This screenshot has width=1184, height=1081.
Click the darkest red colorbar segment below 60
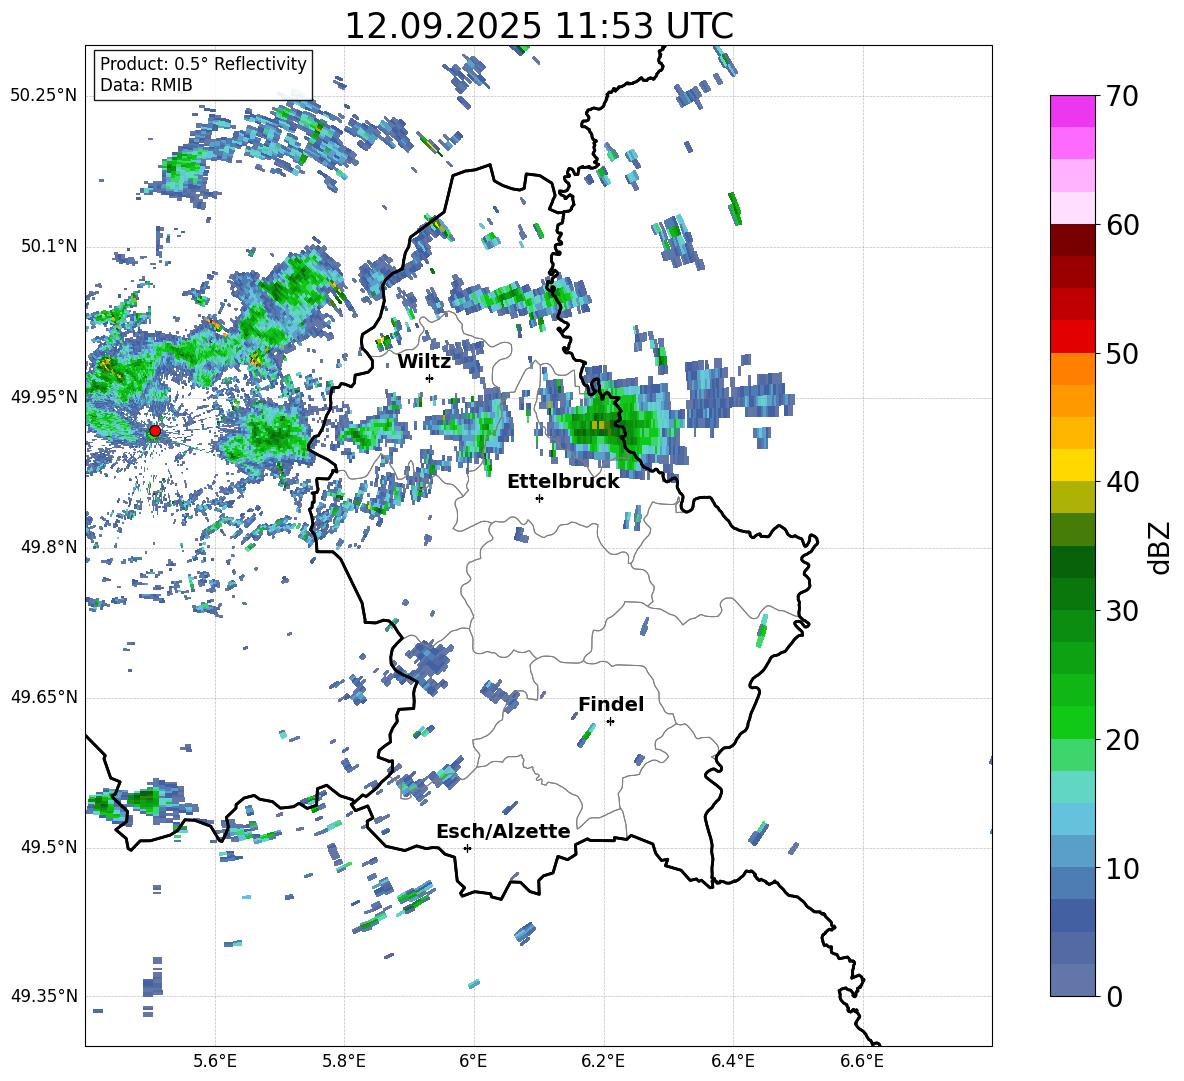point(1072,240)
